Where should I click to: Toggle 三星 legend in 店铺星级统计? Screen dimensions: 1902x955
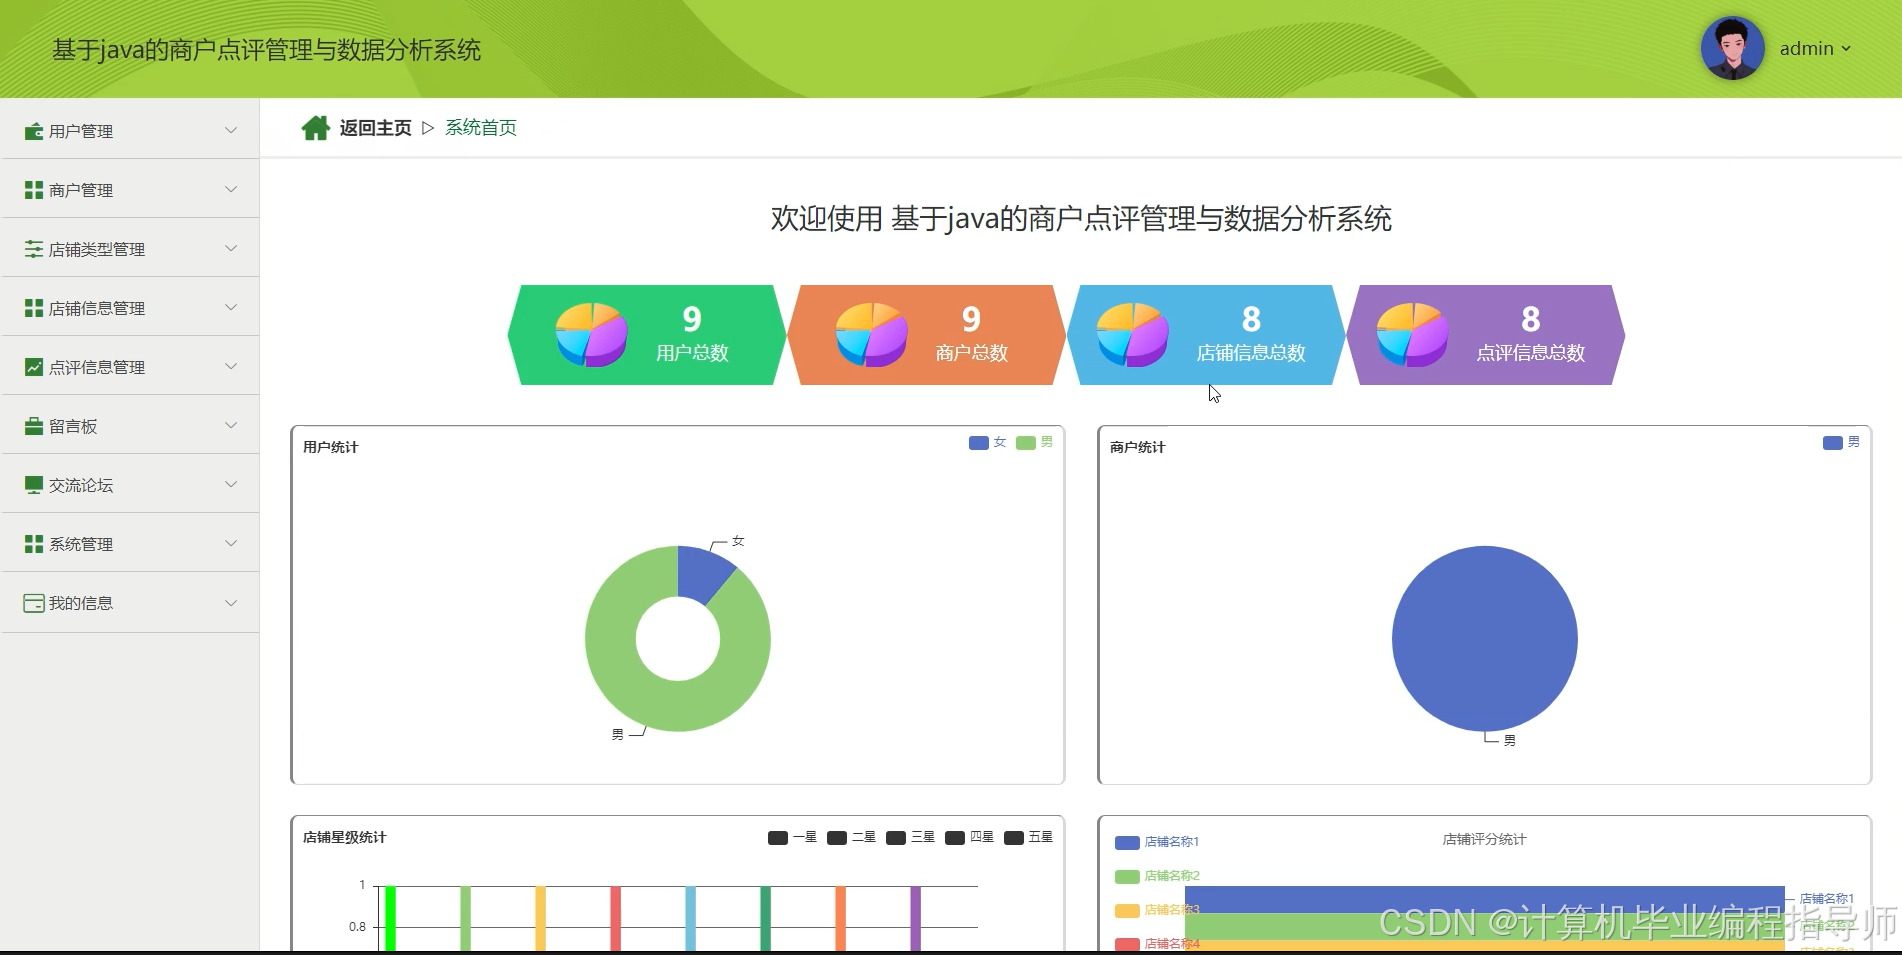pyautogui.click(x=910, y=837)
